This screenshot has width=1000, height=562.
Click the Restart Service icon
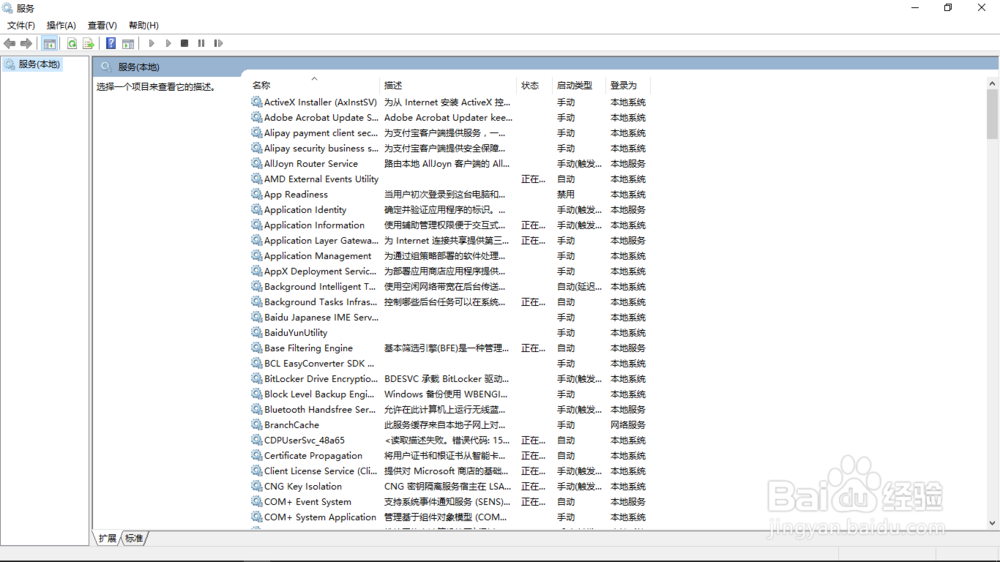[x=218, y=43]
